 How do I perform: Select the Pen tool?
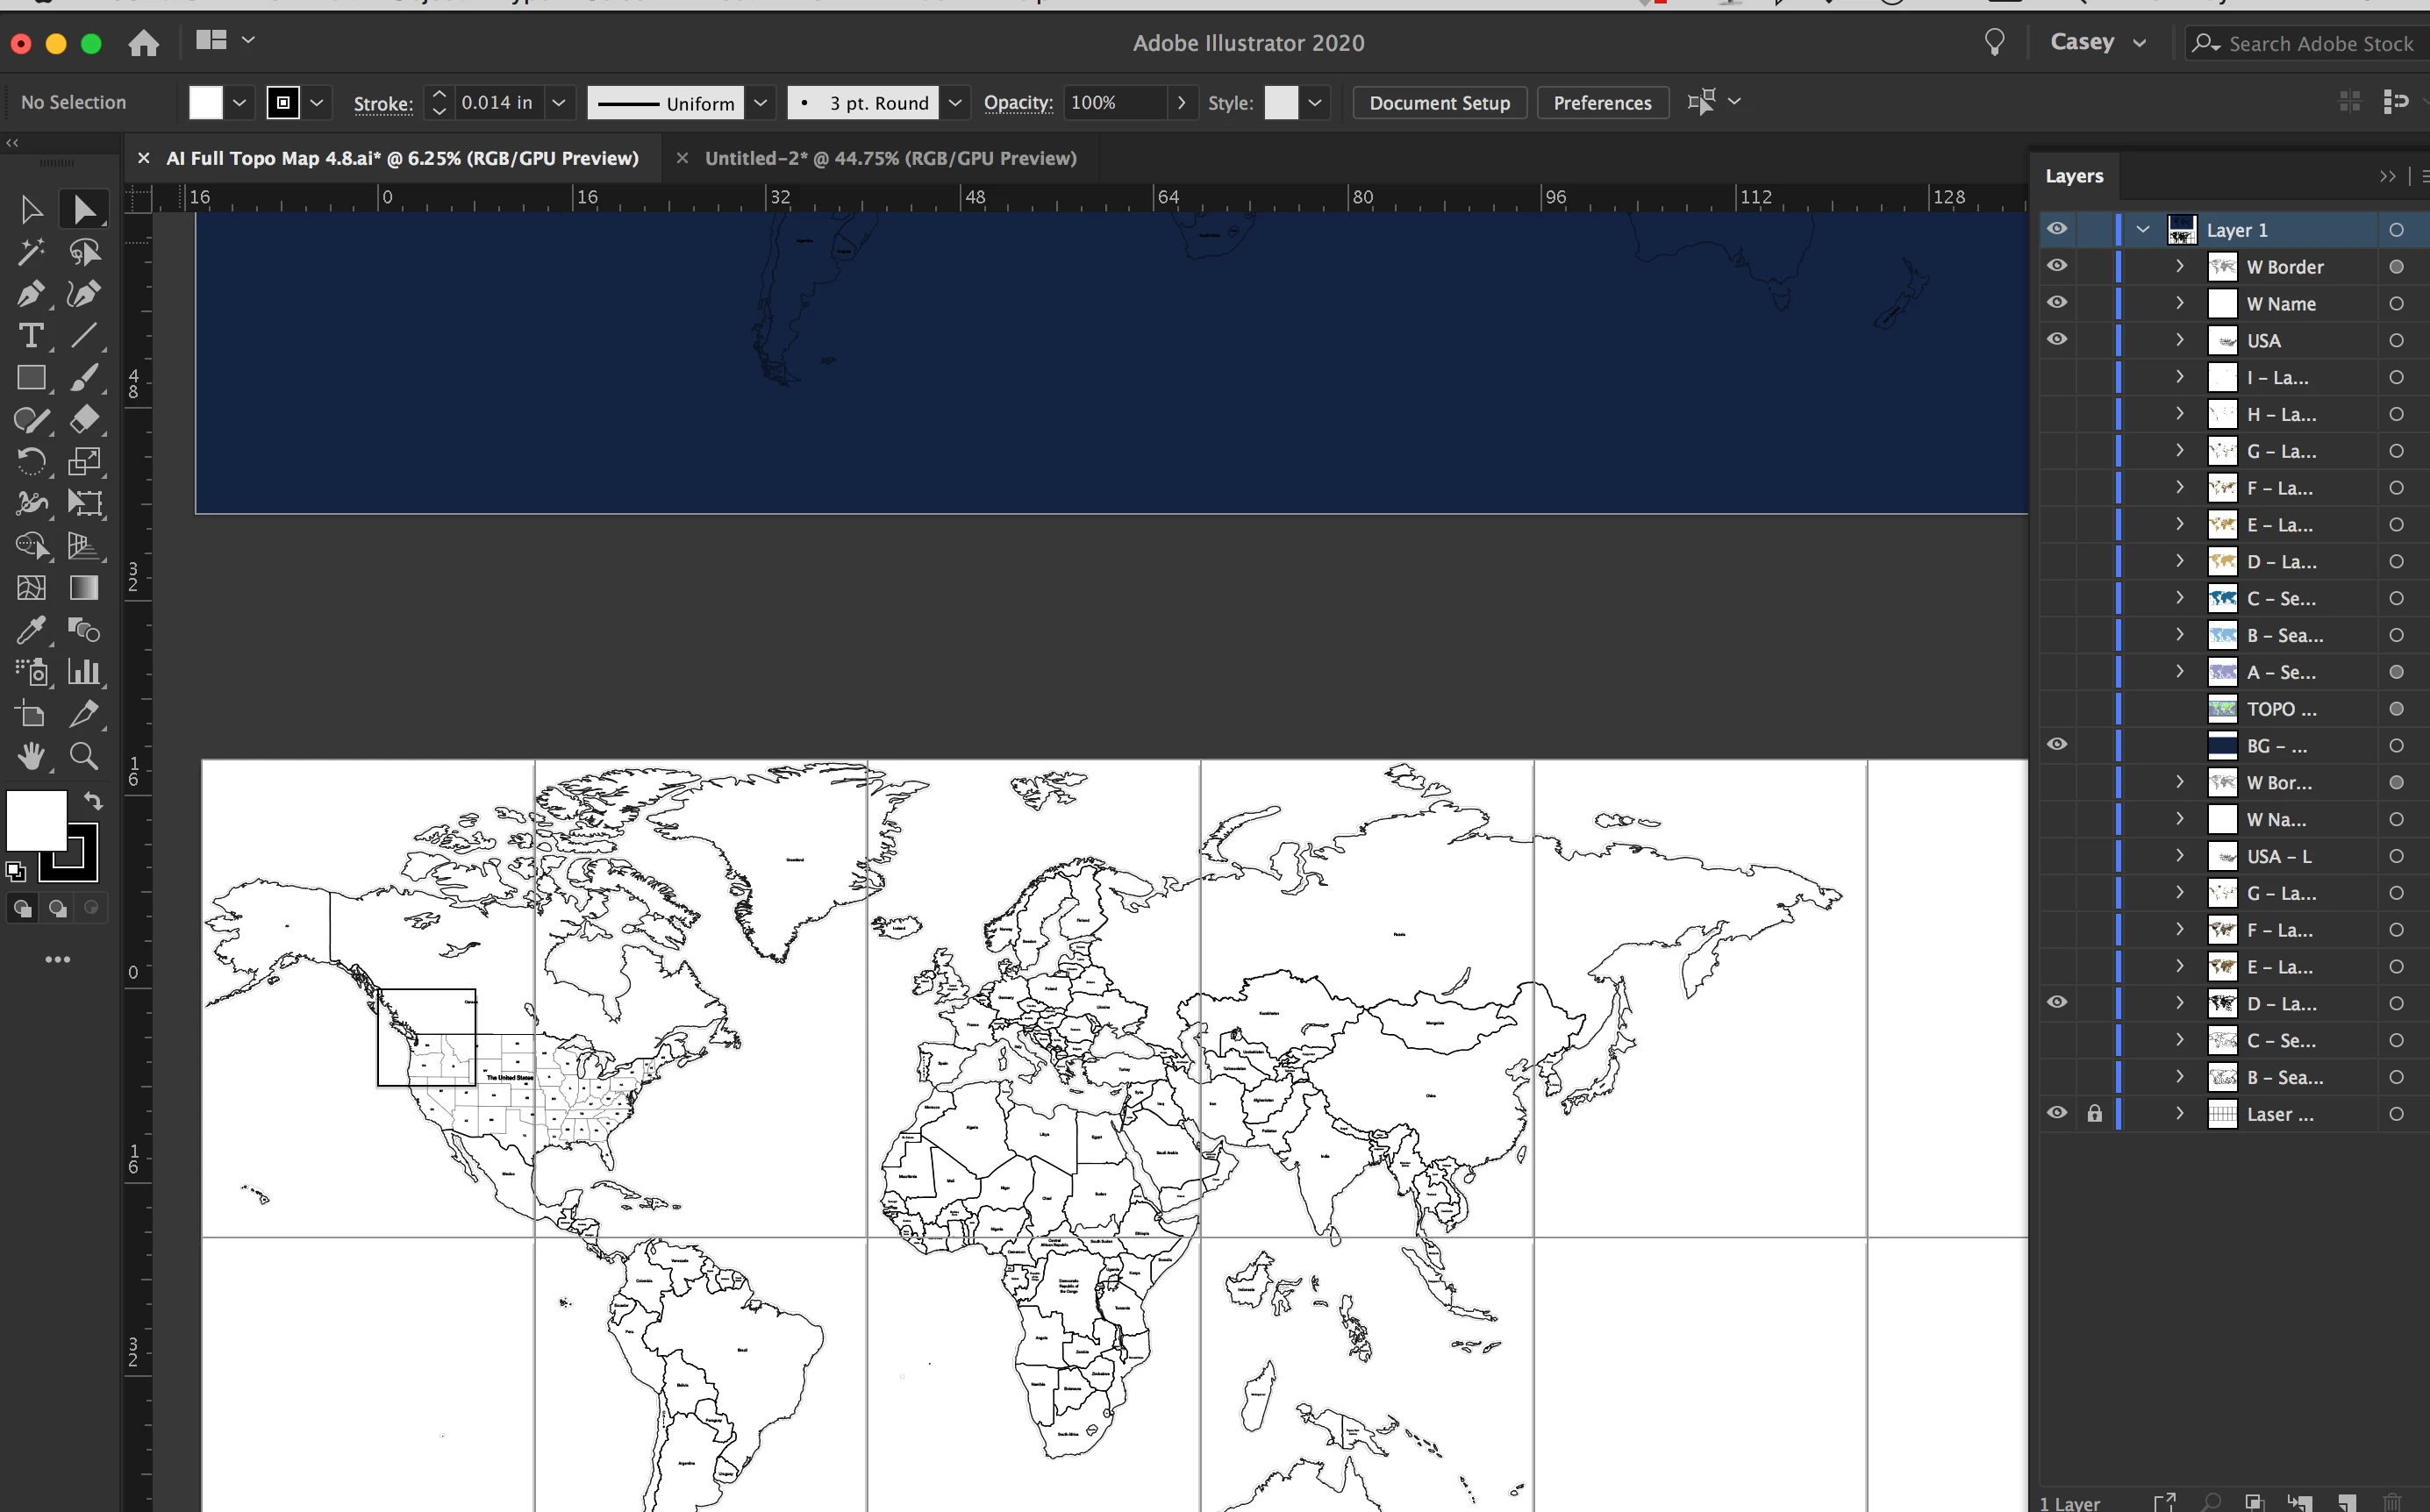coord(30,294)
